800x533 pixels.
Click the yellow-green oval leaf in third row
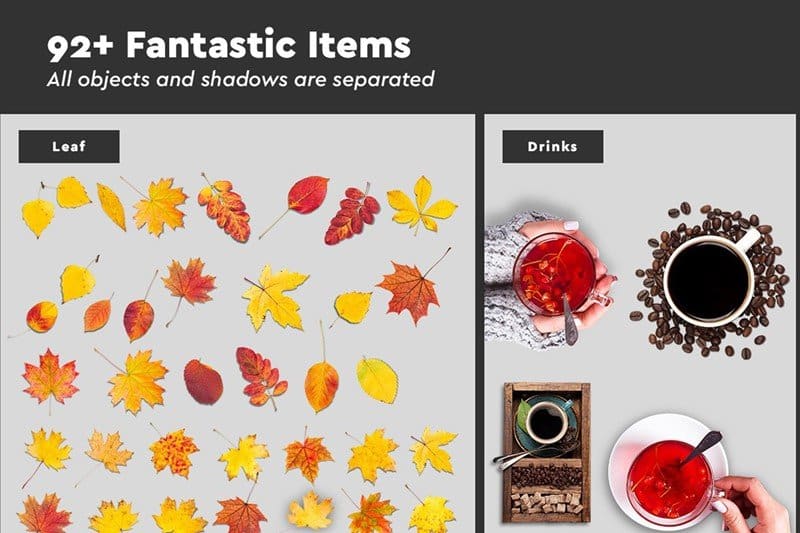coord(377,380)
